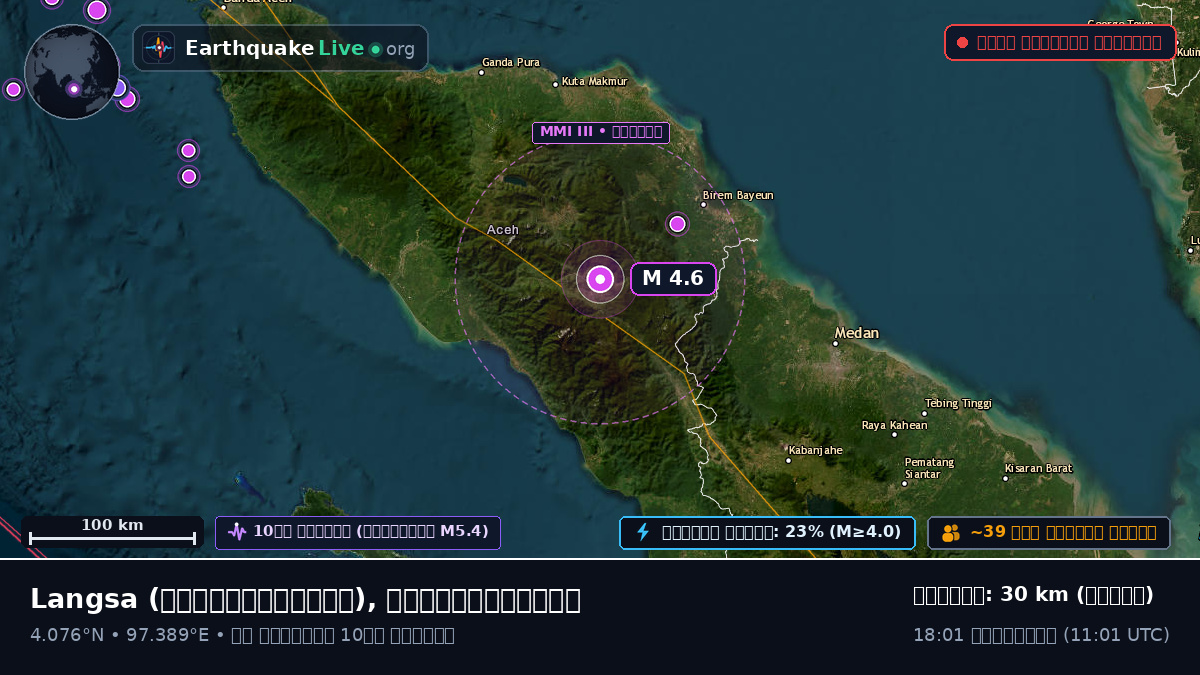This screenshot has width=1200, height=675.
Task: Click the Kuta Makmur town label
Action: point(595,82)
